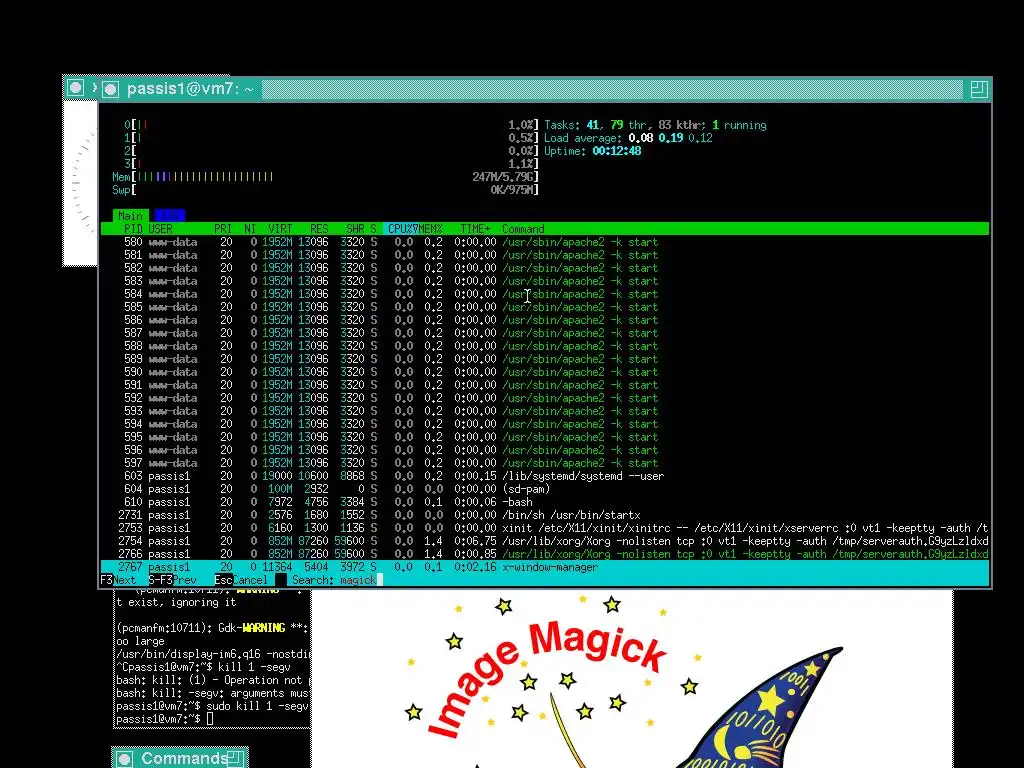Sort by the NI column header
Image resolution: width=1024 pixels, height=768 pixels.
click(x=250, y=229)
